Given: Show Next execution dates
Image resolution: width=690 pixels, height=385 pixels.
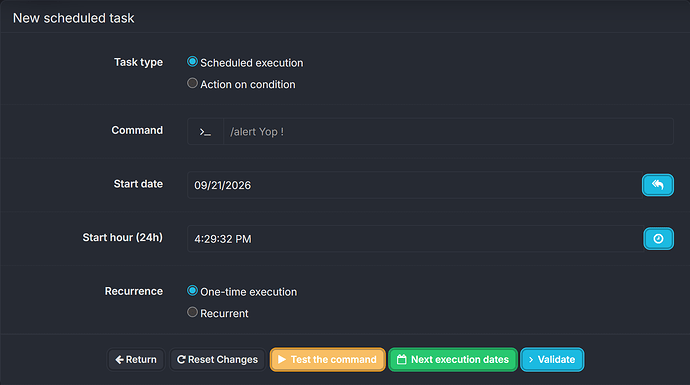Looking at the screenshot, I should (453, 359).
